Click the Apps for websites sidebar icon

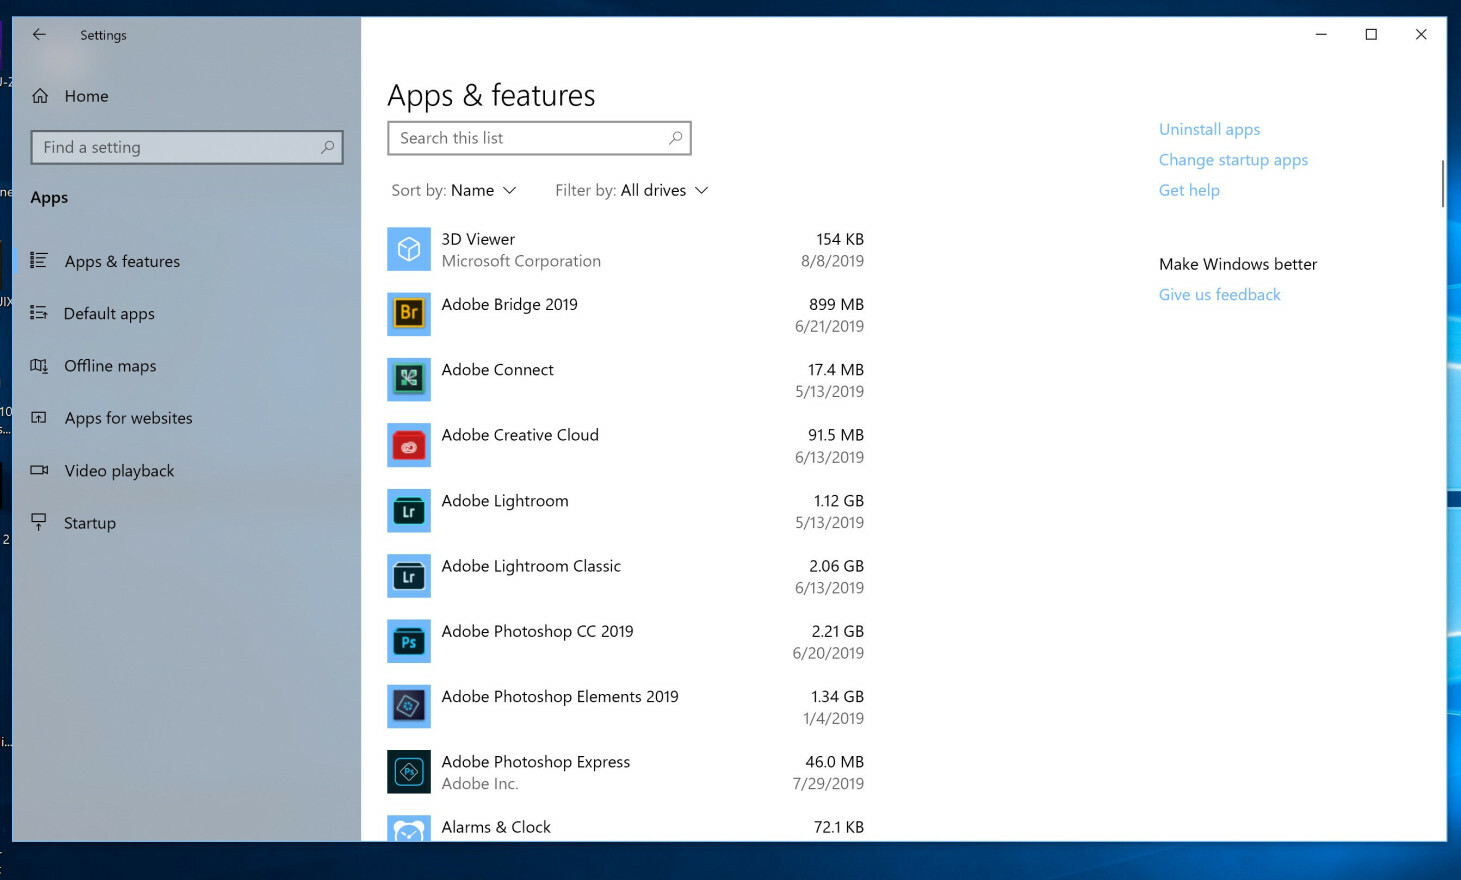(x=39, y=418)
